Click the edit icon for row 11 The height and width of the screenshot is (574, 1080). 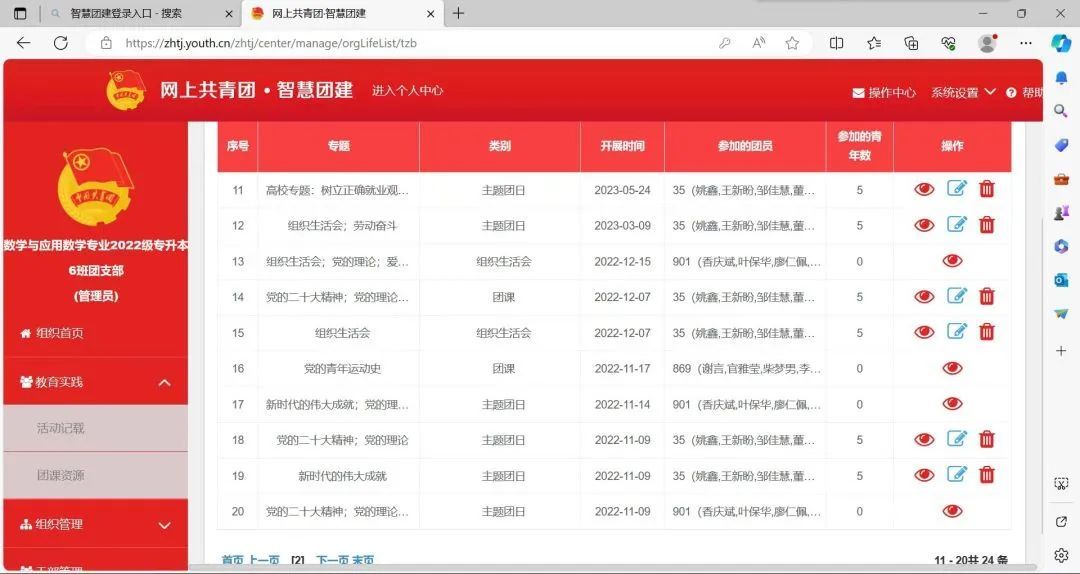(957, 189)
